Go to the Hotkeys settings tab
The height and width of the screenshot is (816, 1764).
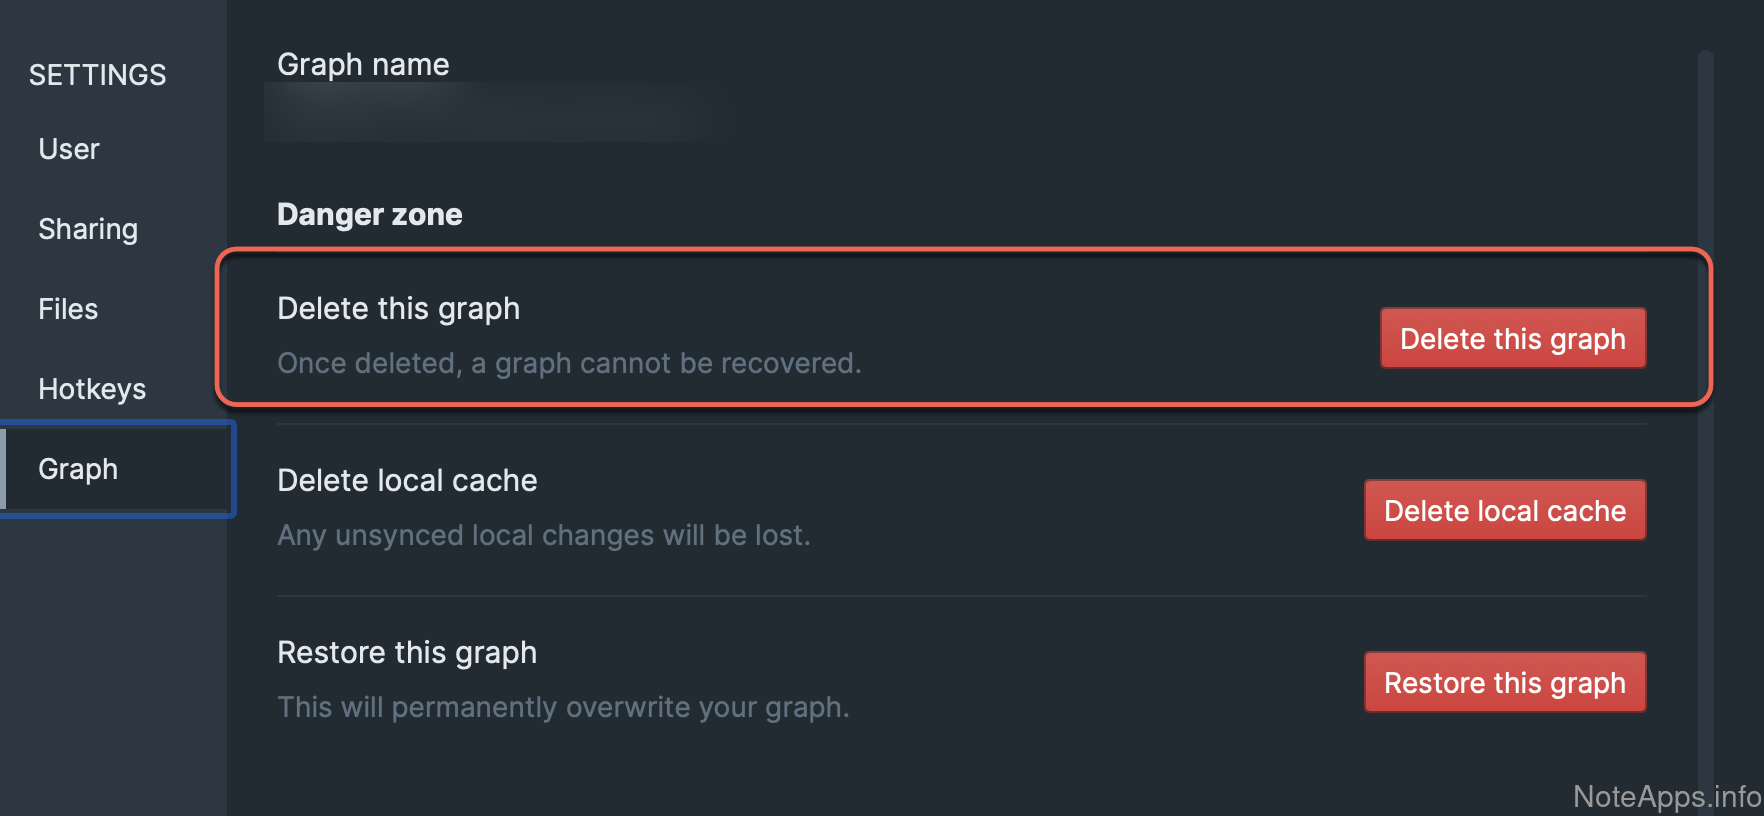(92, 389)
